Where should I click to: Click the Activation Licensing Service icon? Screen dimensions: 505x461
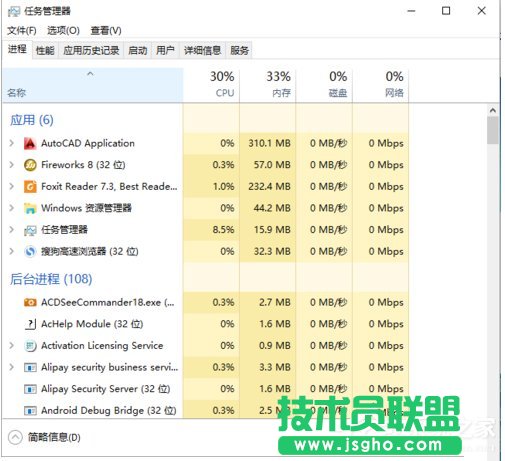pos(30,346)
